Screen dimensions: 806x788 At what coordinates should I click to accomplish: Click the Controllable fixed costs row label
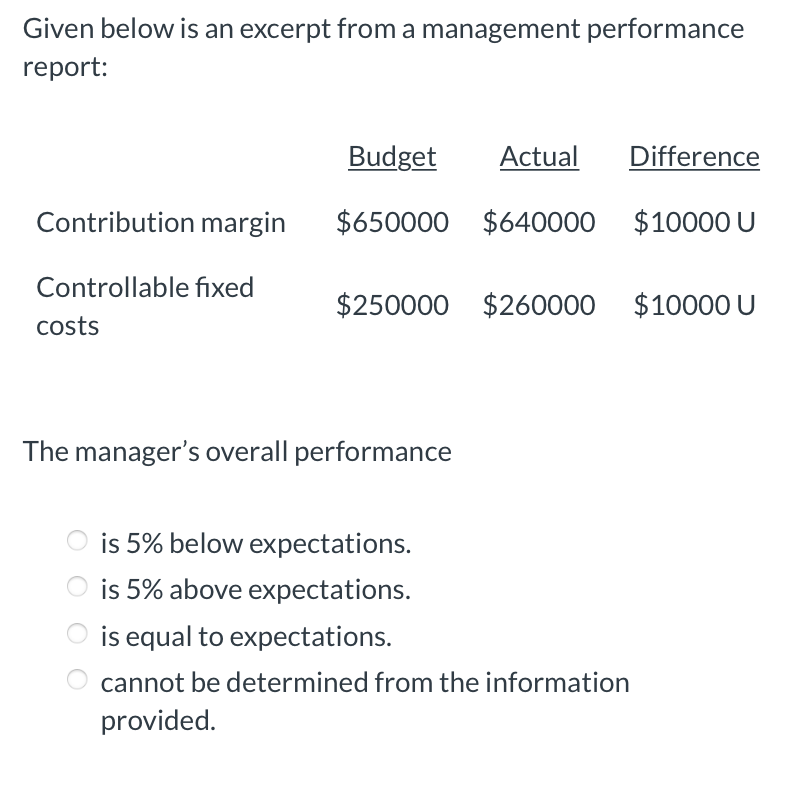point(145,305)
